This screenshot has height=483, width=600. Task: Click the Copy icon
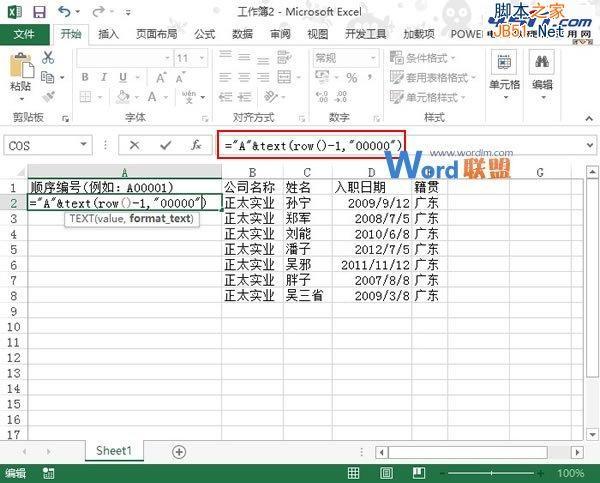[x=47, y=77]
